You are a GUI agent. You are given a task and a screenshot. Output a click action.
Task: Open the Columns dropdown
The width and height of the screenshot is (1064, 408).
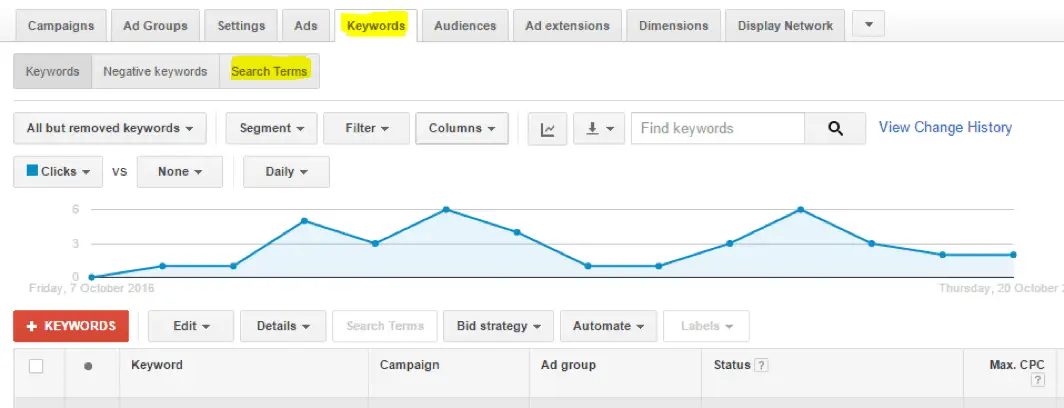(x=462, y=128)
